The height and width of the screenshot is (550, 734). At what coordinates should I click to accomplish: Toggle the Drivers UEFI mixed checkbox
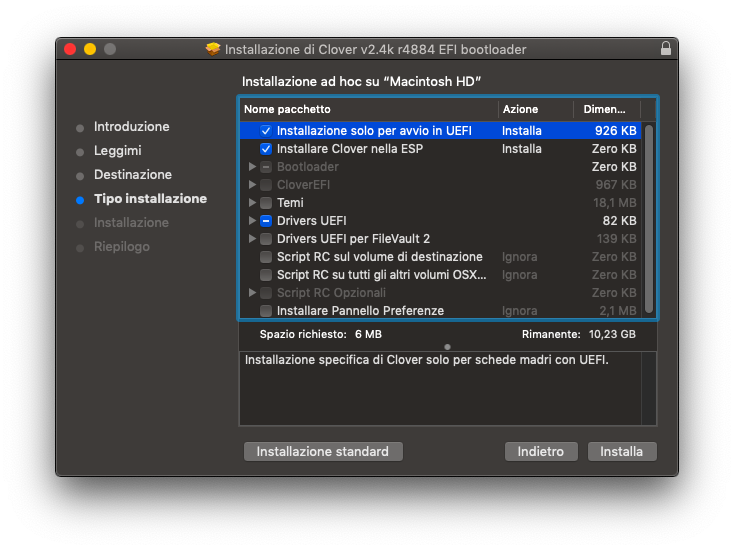(266, 220)
